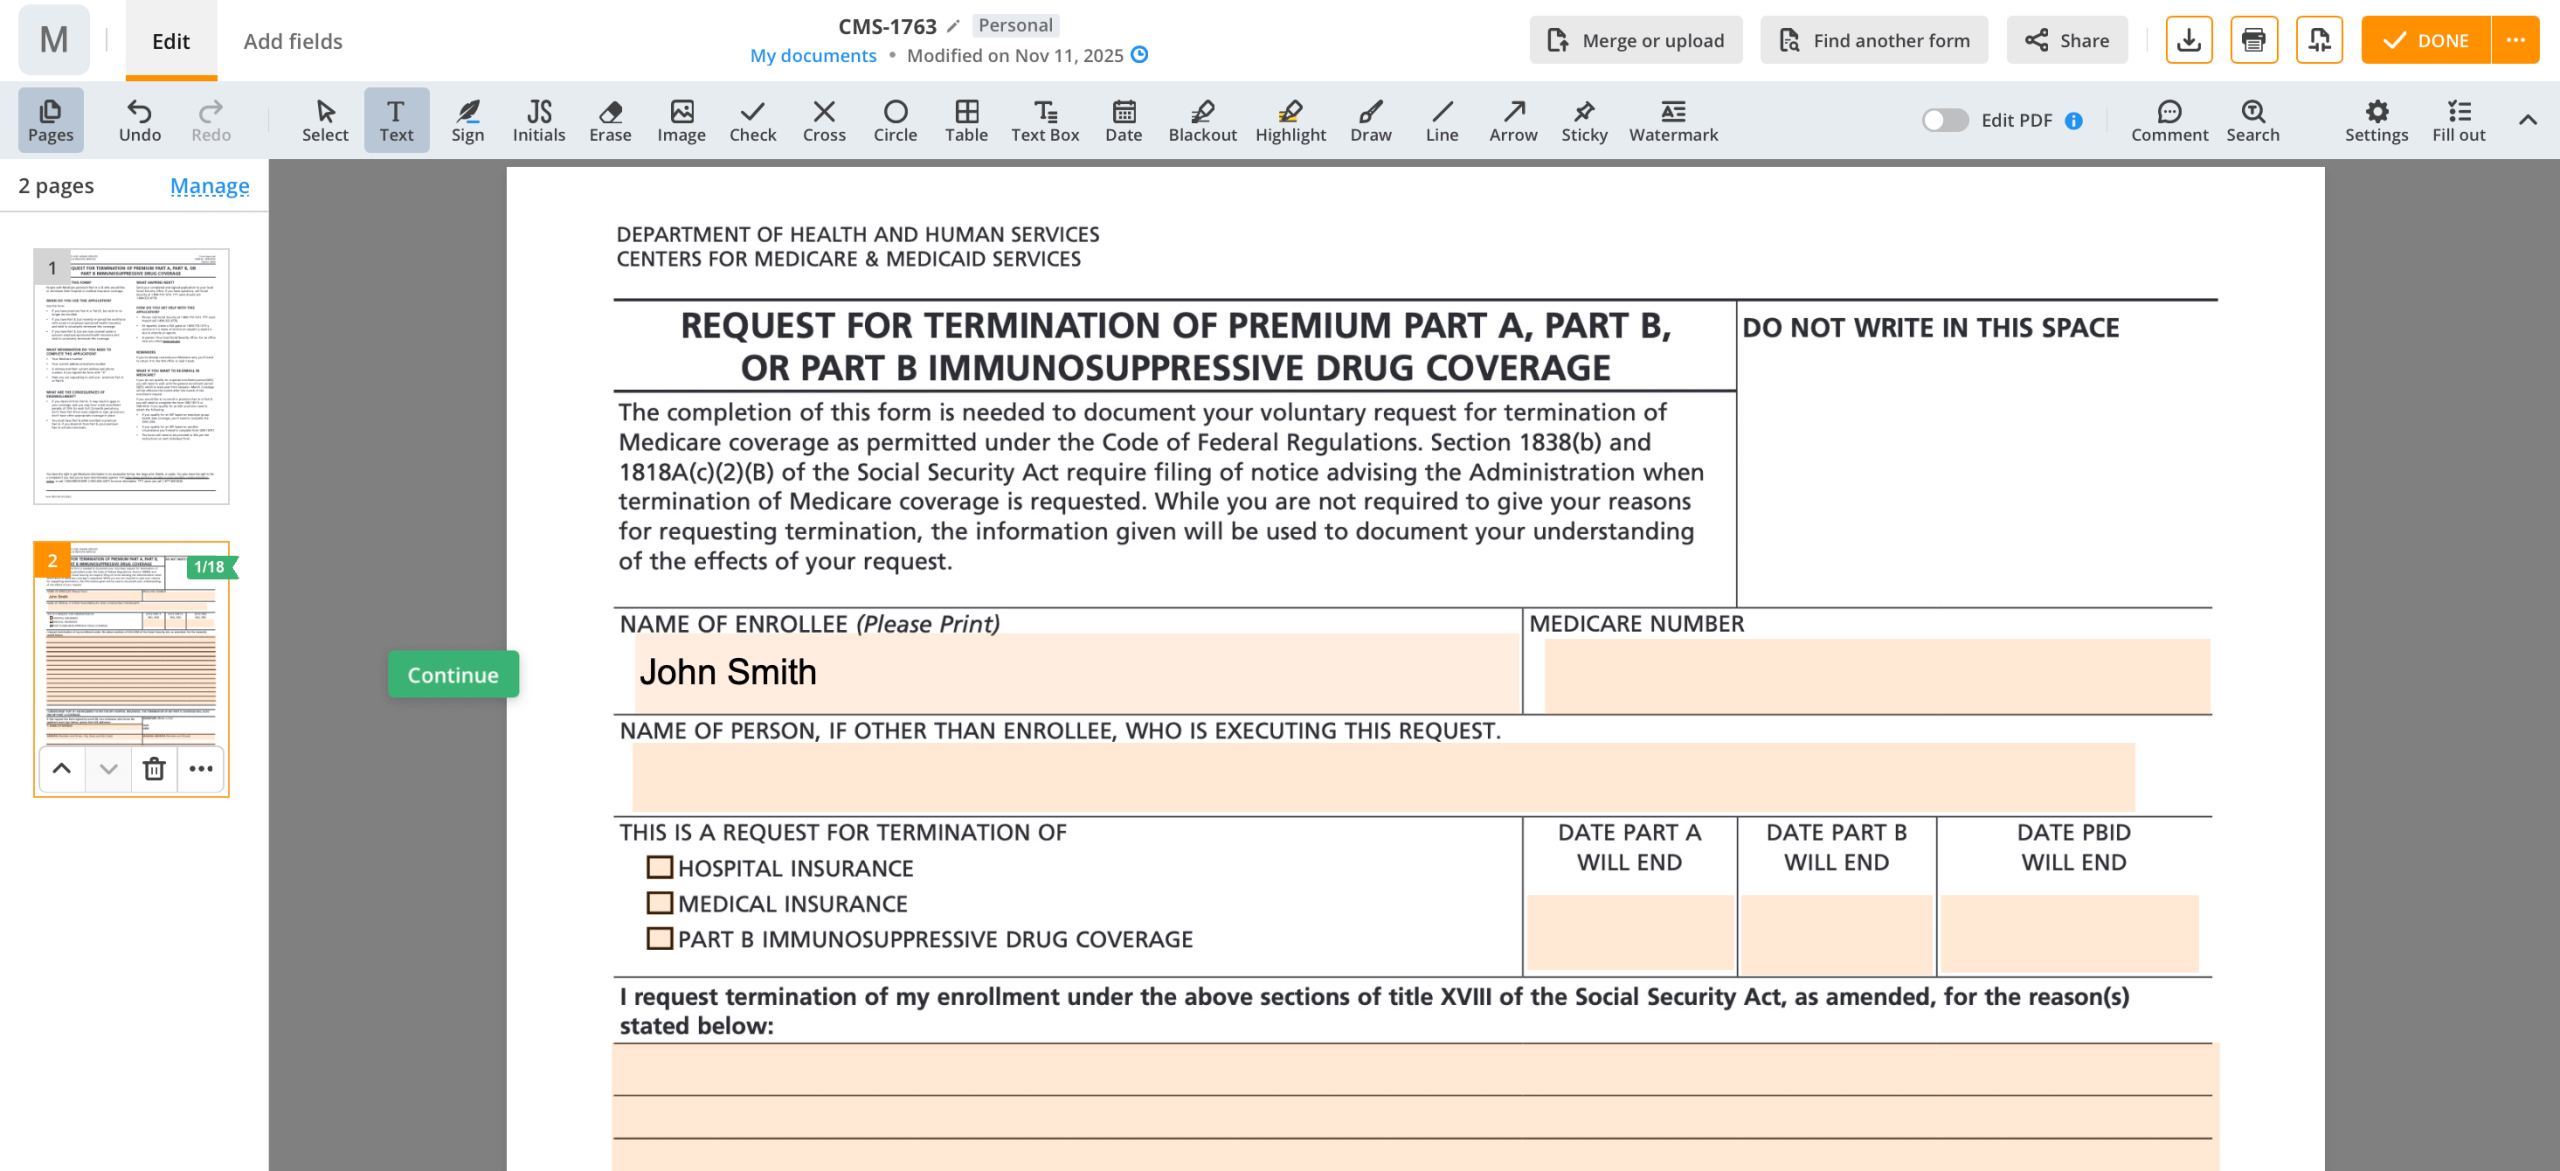Click the export page icon next to print
This screenshot has width=2560, height=1171.
[2319, 40]
